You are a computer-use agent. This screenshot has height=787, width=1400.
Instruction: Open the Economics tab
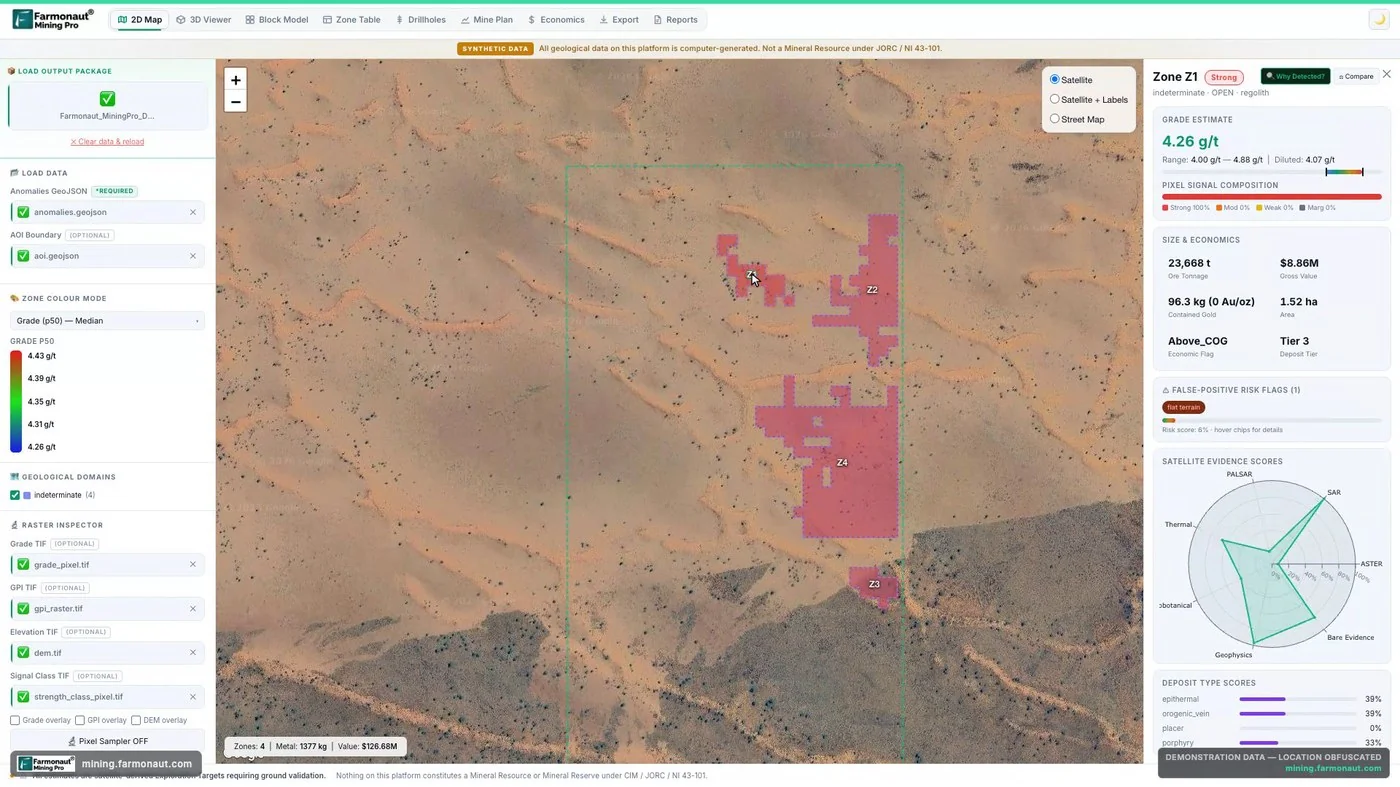pyautogui.click(x=556, y=20)
